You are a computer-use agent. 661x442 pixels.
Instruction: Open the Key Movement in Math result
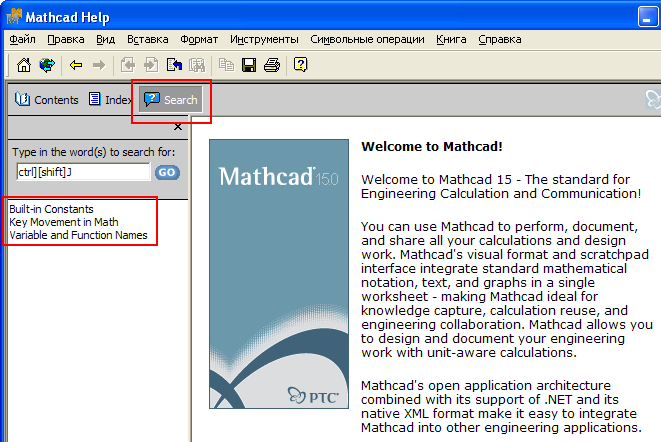point(64,222)
